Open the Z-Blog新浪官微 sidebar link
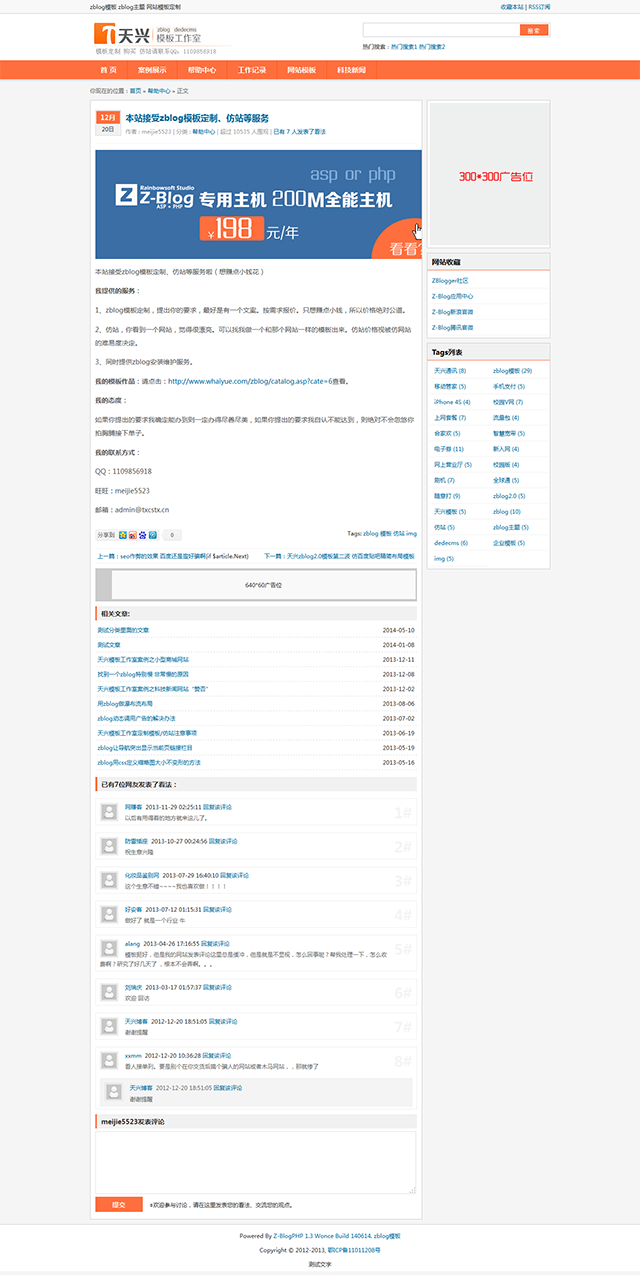This screenshot has height=1275, width=640. pyautogui.click(x=453, y=311)
